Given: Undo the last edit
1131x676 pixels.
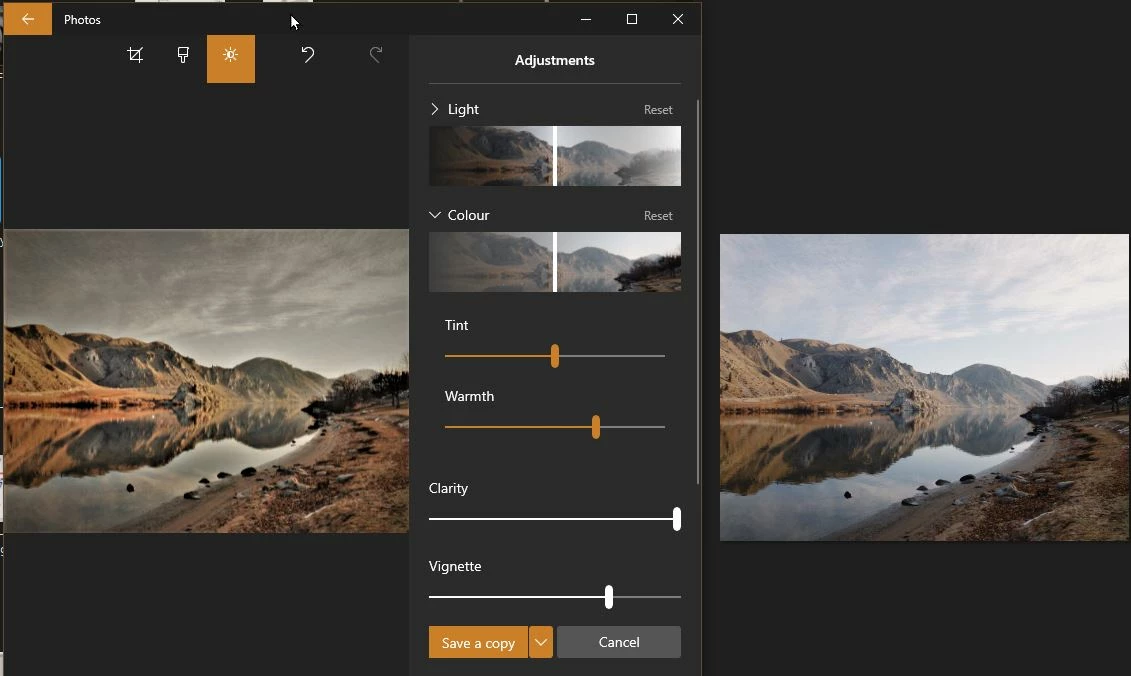Looking at the screenshot, I should pos(308,54).
